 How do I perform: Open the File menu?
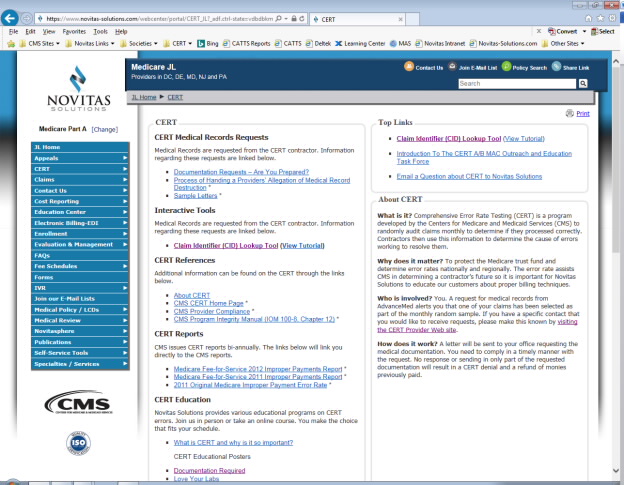coord(13,31)
